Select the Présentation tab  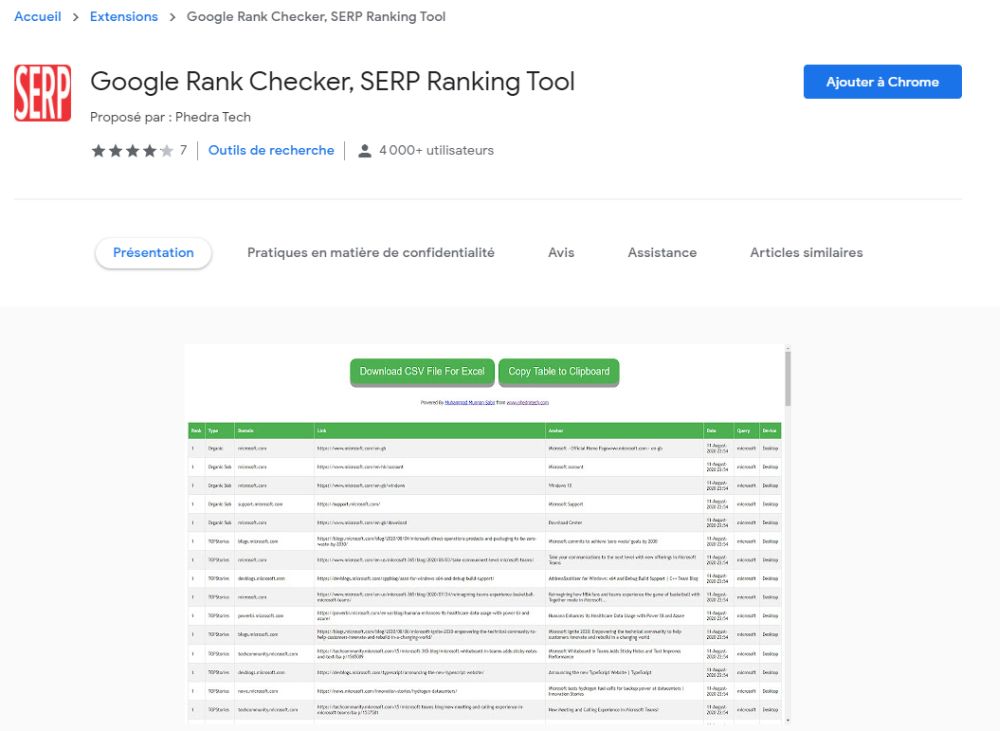pyautogui.click(x=153, y=253)
